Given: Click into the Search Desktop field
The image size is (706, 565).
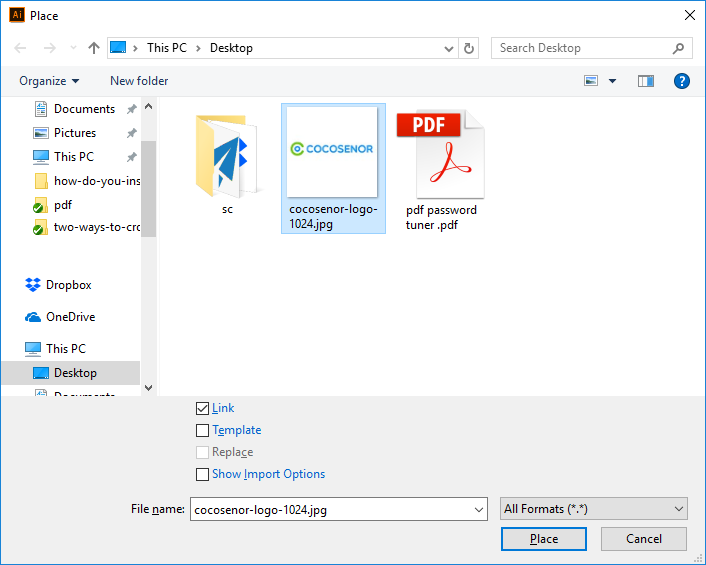Looking at the screenshot, I should (592, 48).
